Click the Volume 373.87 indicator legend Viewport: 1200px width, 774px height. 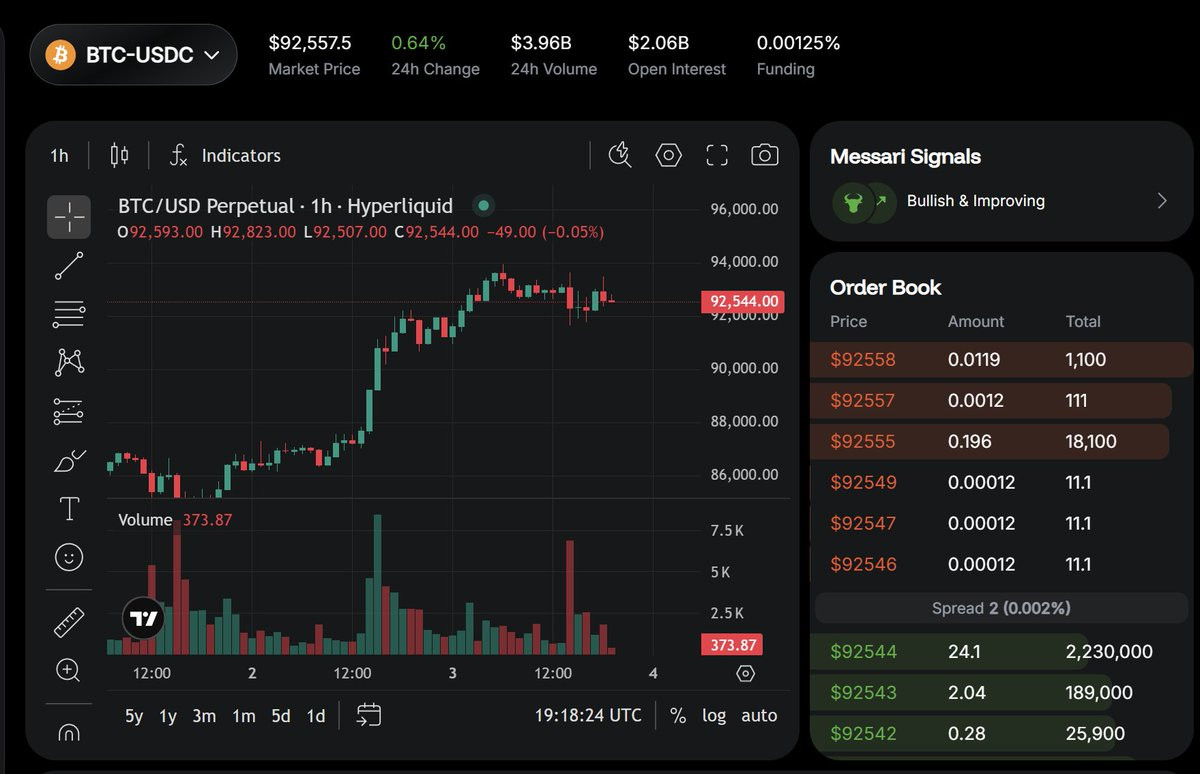(175, 520)
